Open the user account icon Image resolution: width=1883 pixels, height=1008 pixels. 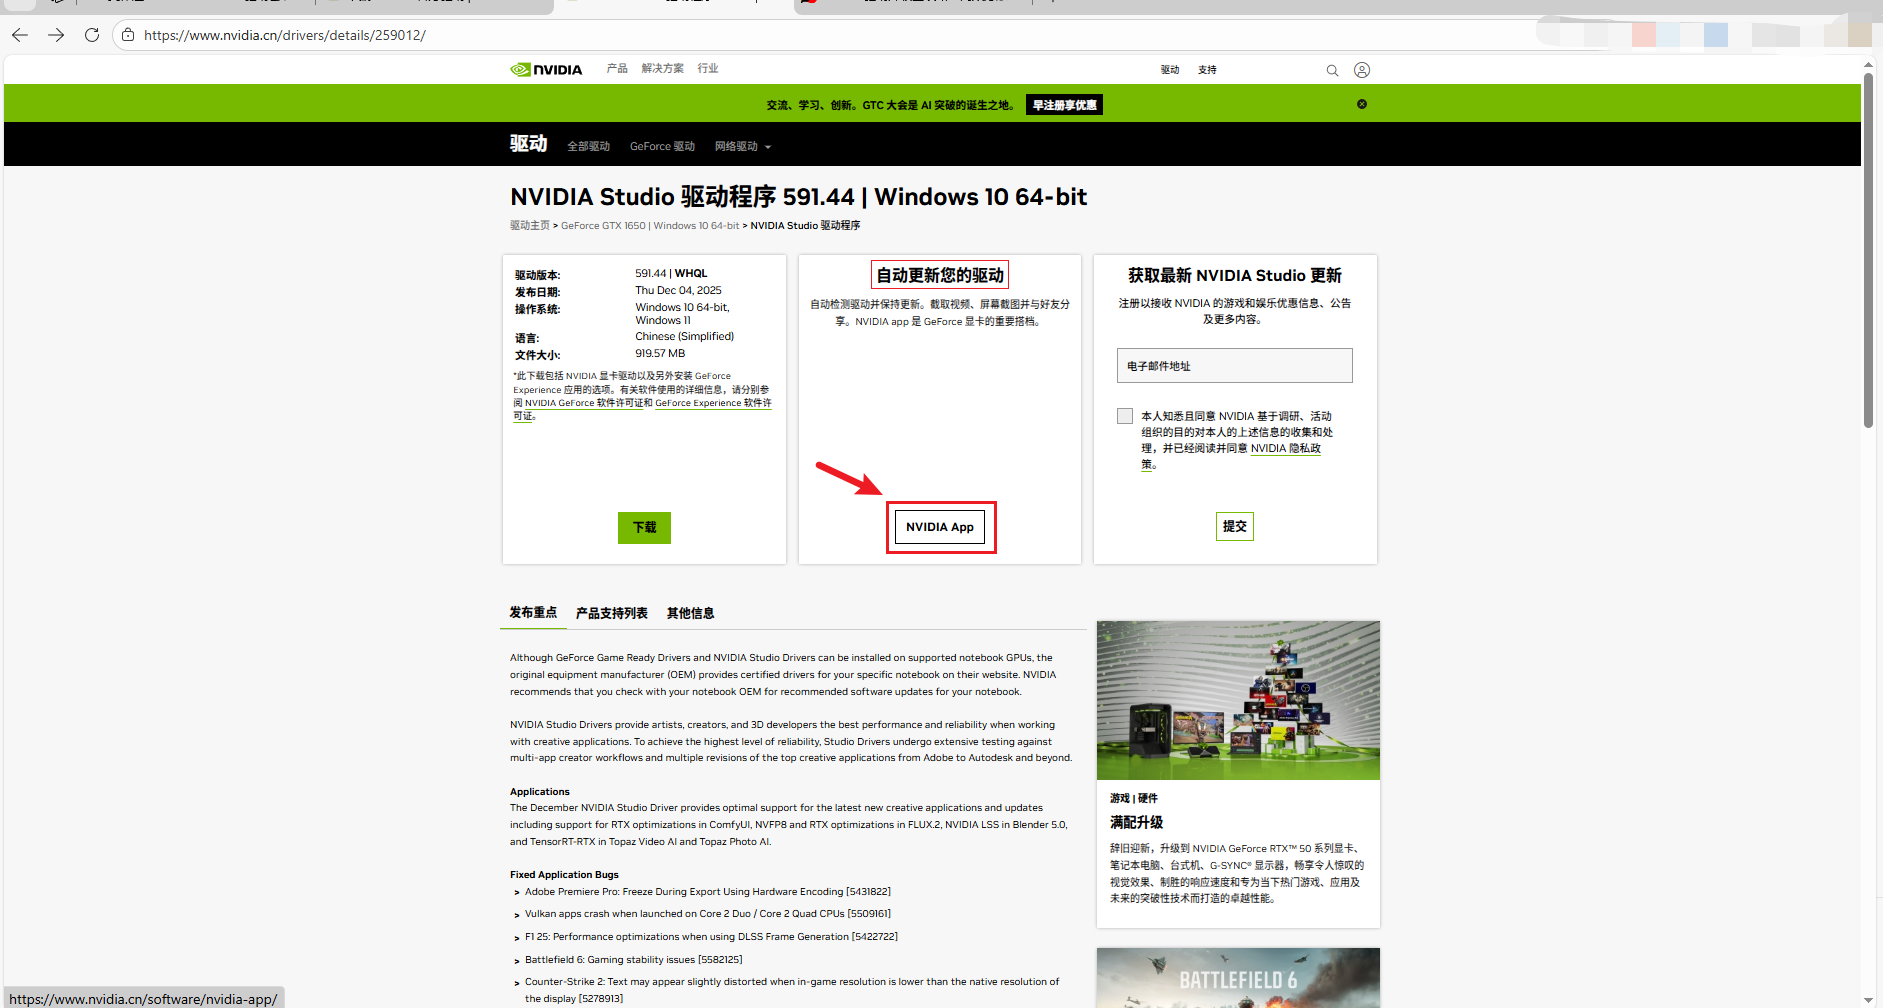click(1362, 70)
